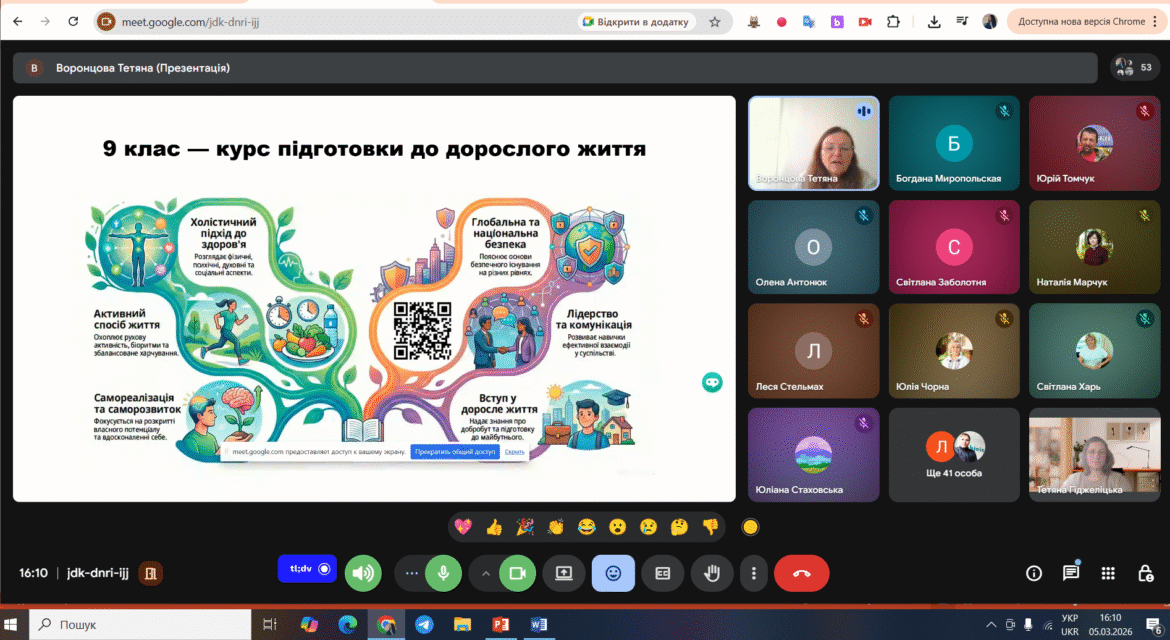Screen dimensions: 1170x640
Task: Toggle the microphone on or off
Action: coord(443,573)
